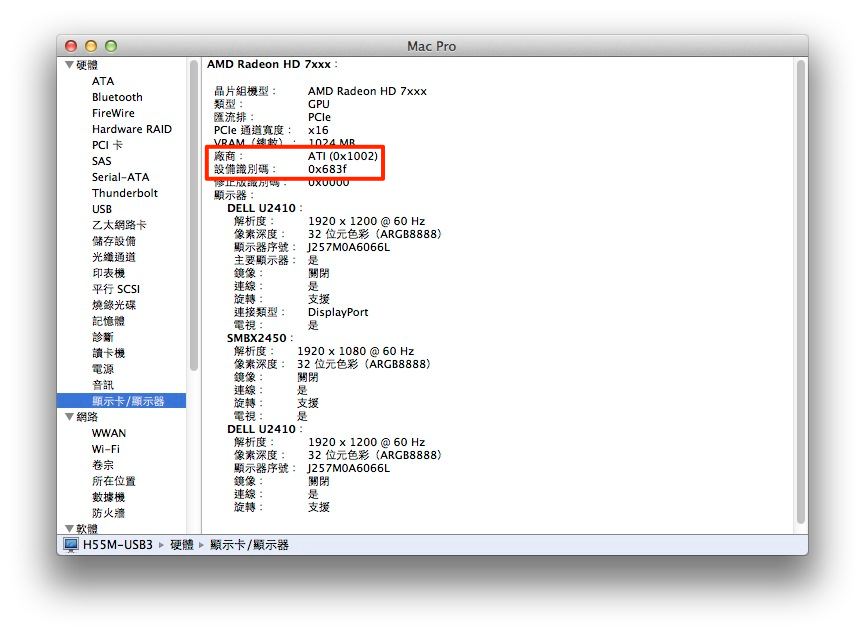Select SAS in the sidebar
The height and width of the screenshot is (634, 865).
pos(102,161)
